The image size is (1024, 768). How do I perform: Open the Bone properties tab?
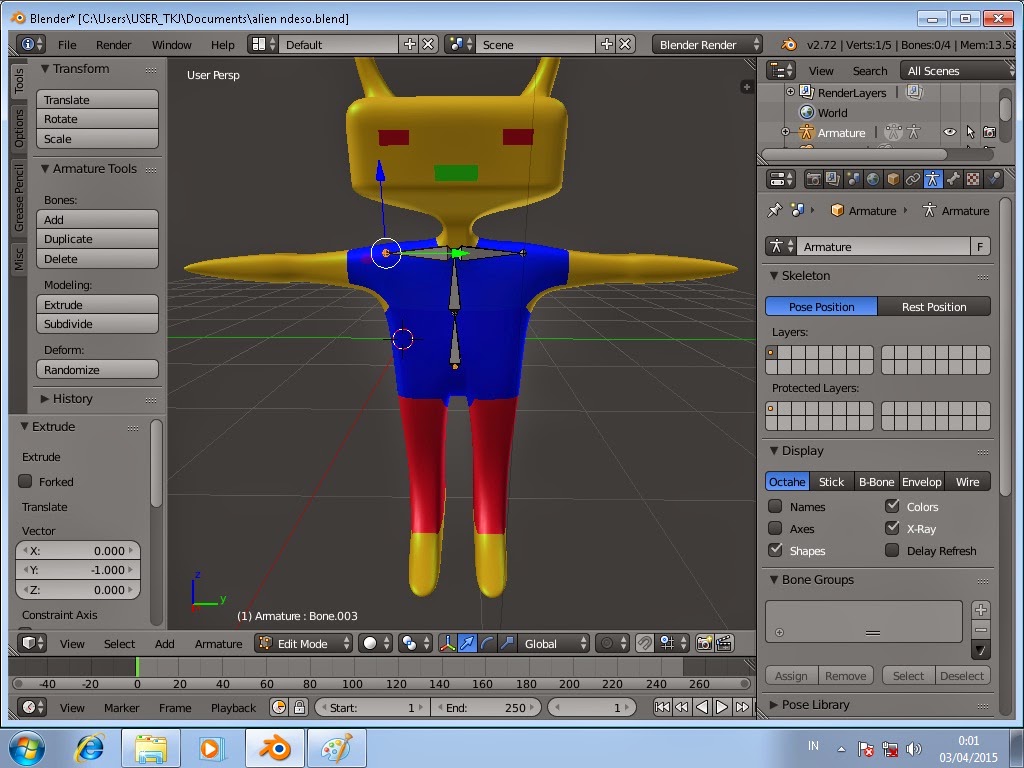953,179
